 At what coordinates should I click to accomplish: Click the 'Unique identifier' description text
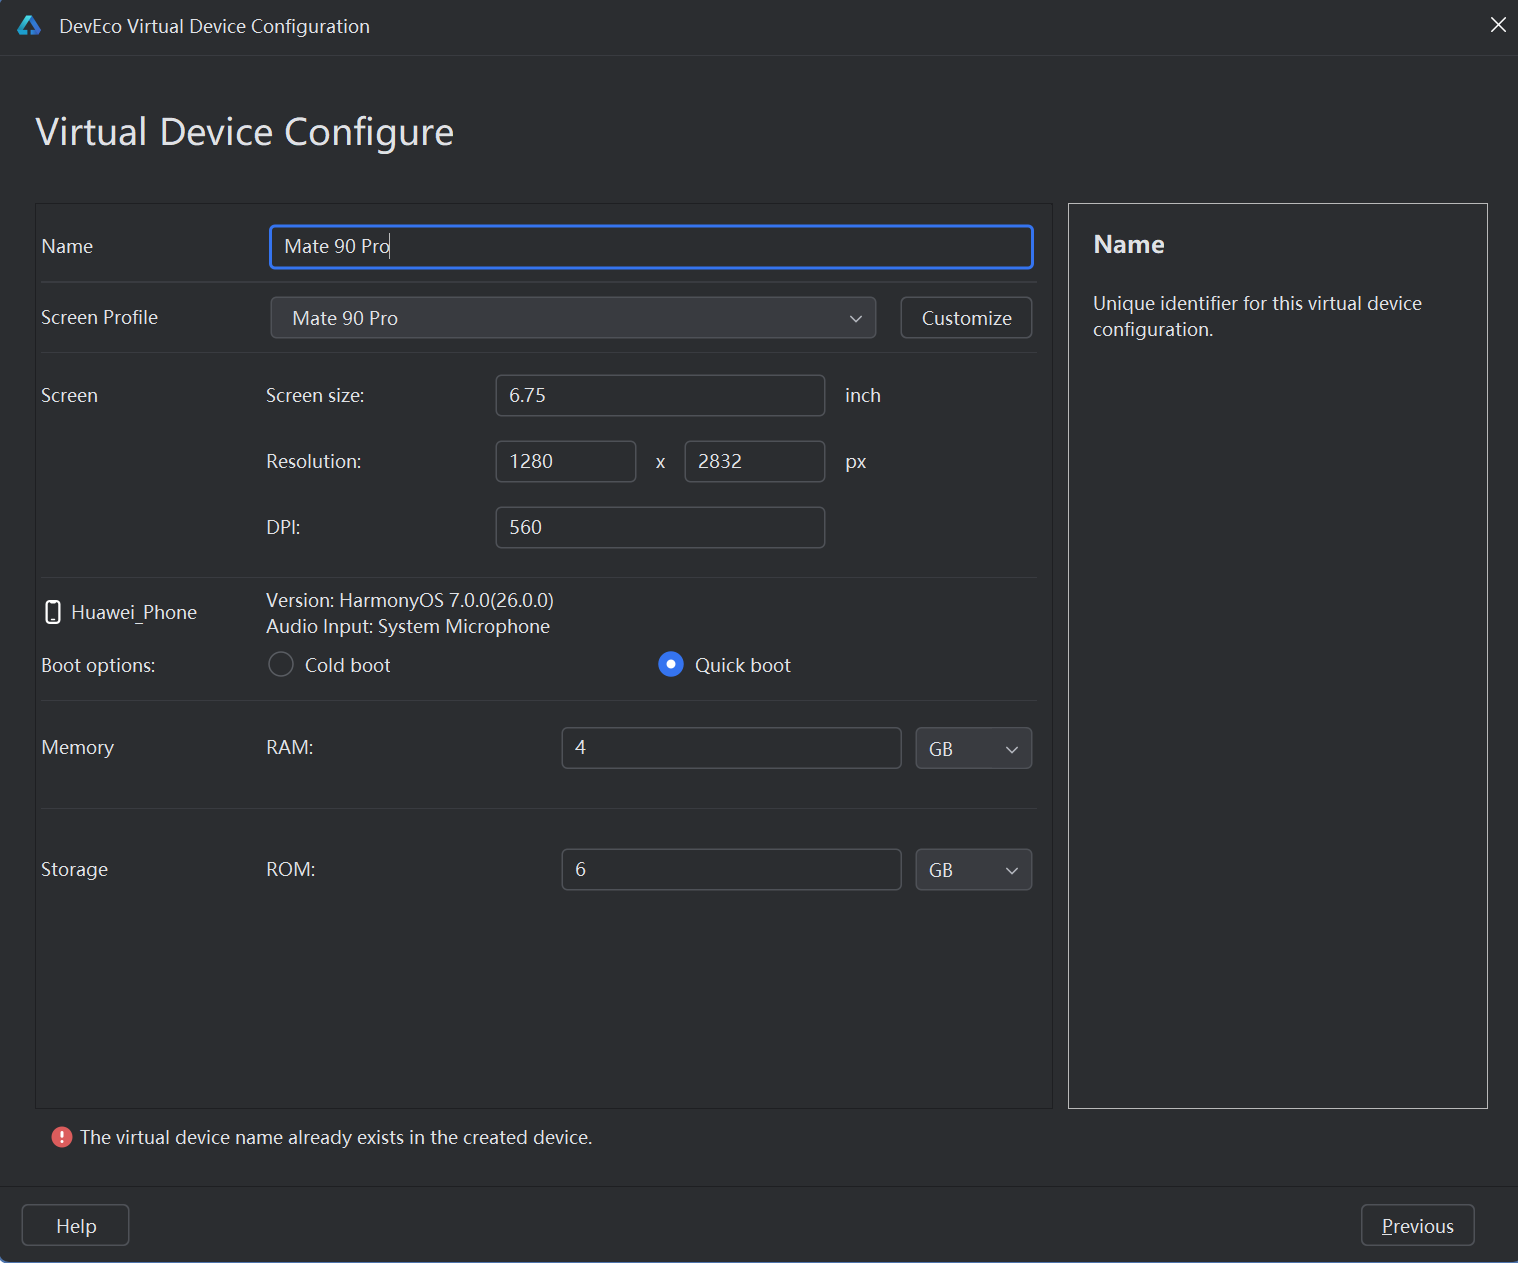(1257, 316)
